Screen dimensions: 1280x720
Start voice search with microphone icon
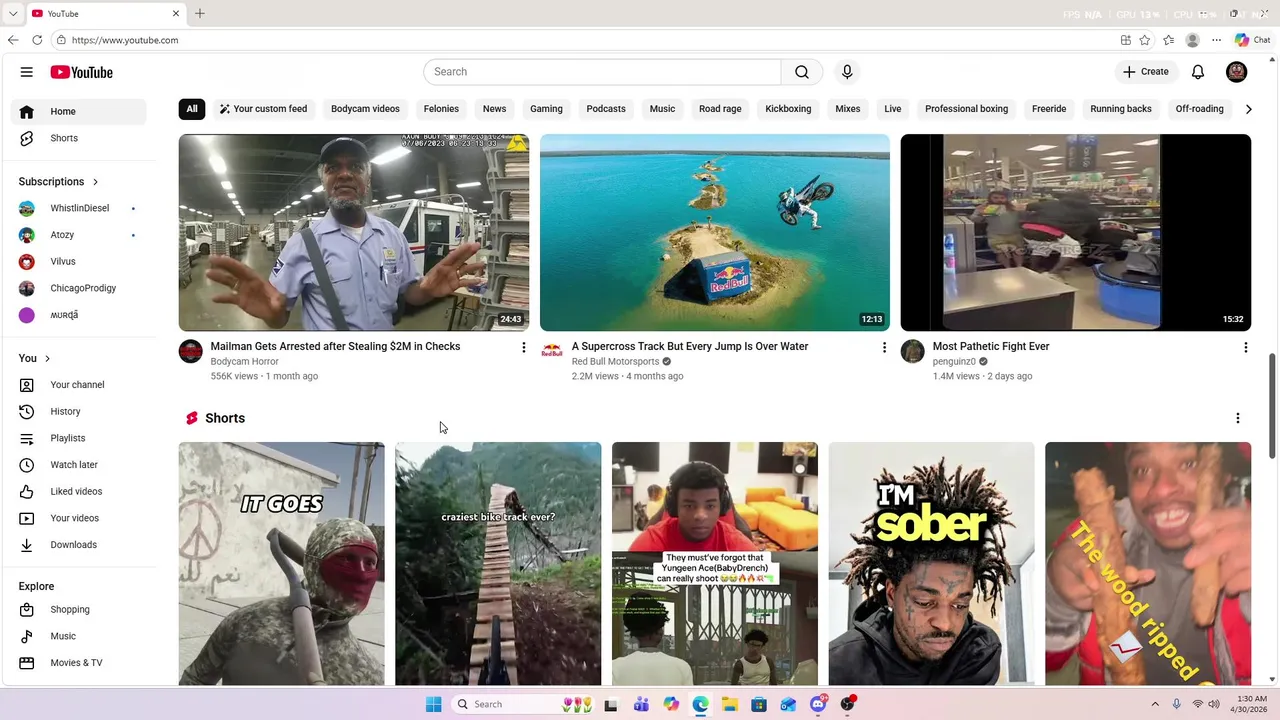[x=847, y=72]
